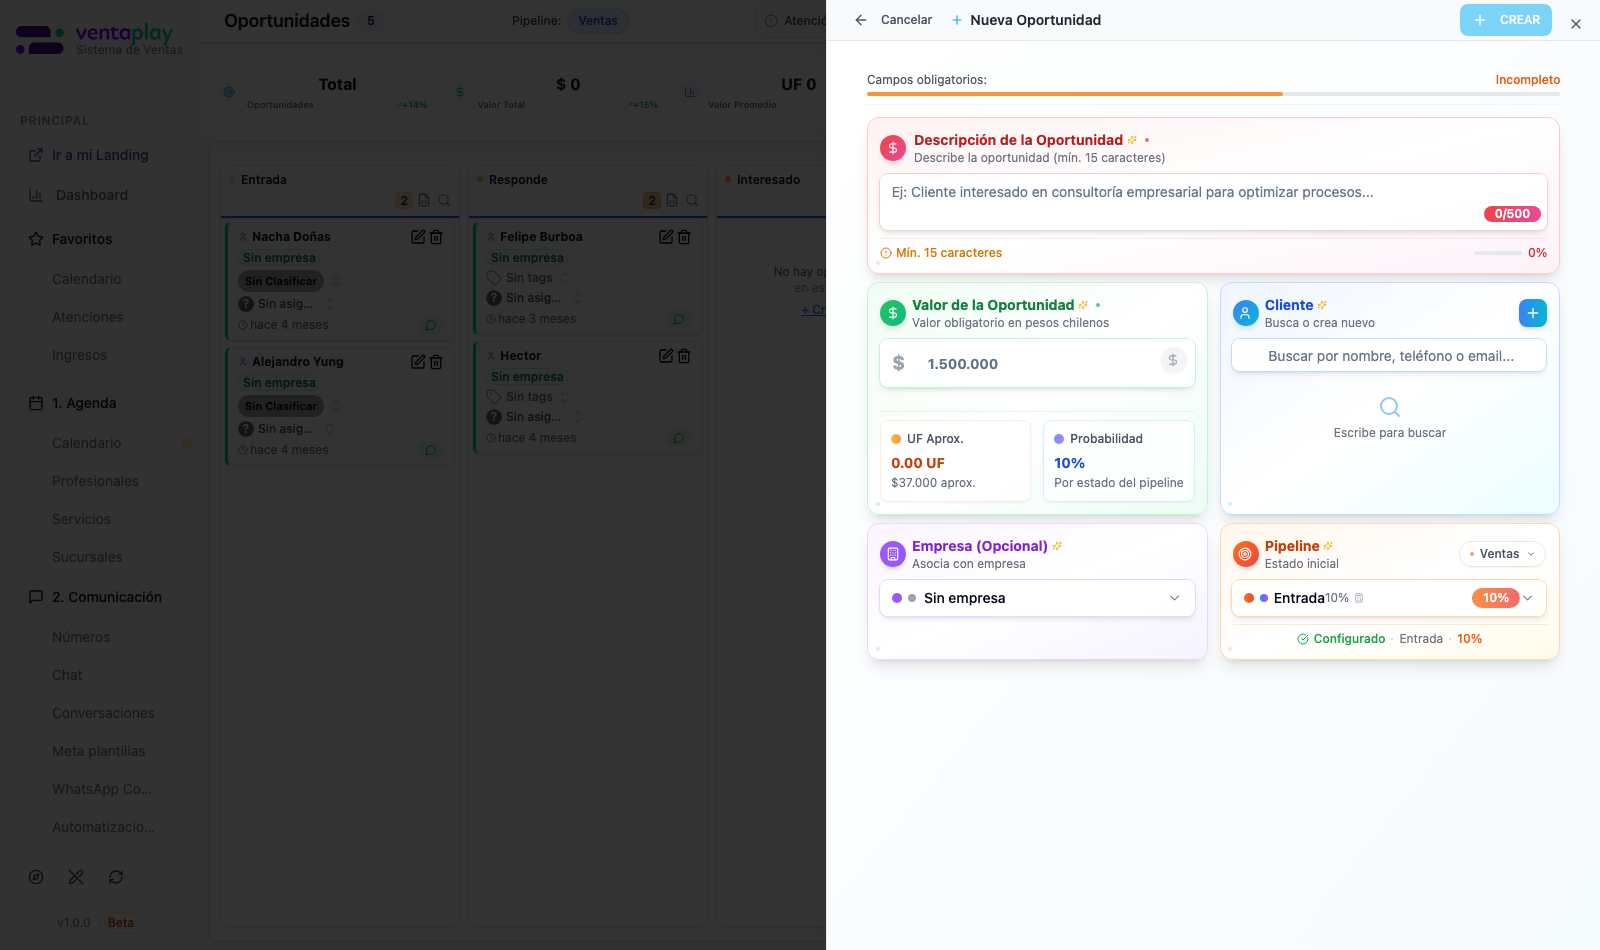This screenshot has width=1600, height=950.
Task: Open Ingresos in sidebar
Action: coord(79,355)
